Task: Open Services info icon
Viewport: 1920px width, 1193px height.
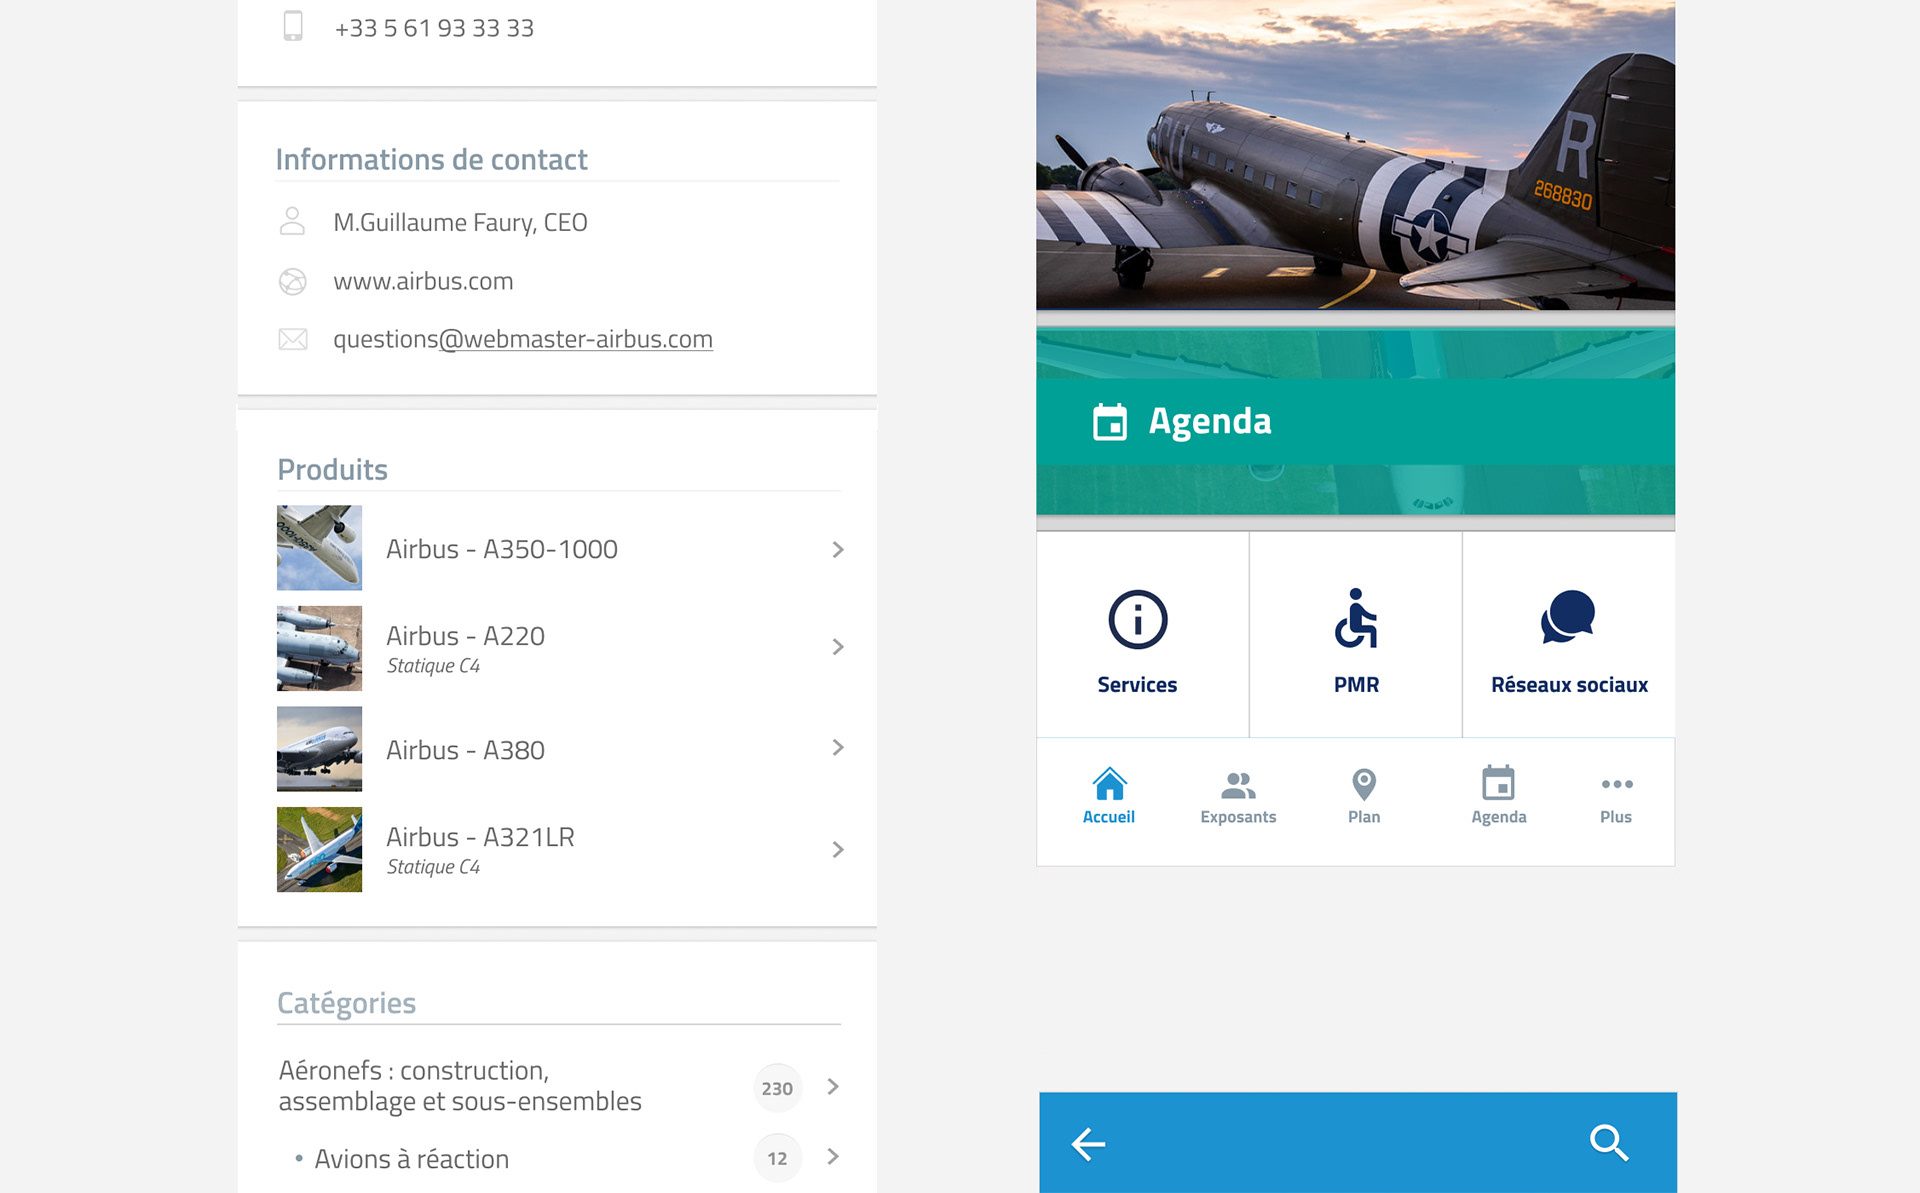Action: pos(1138,619)
